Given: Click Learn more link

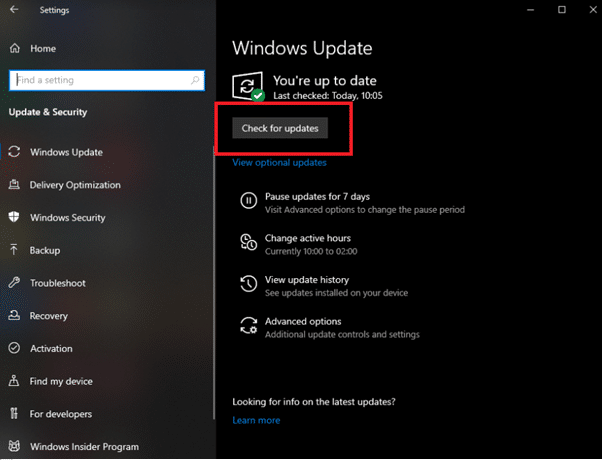Looking at the screenshot, I should pyautogui.click(x=256, y=420).
